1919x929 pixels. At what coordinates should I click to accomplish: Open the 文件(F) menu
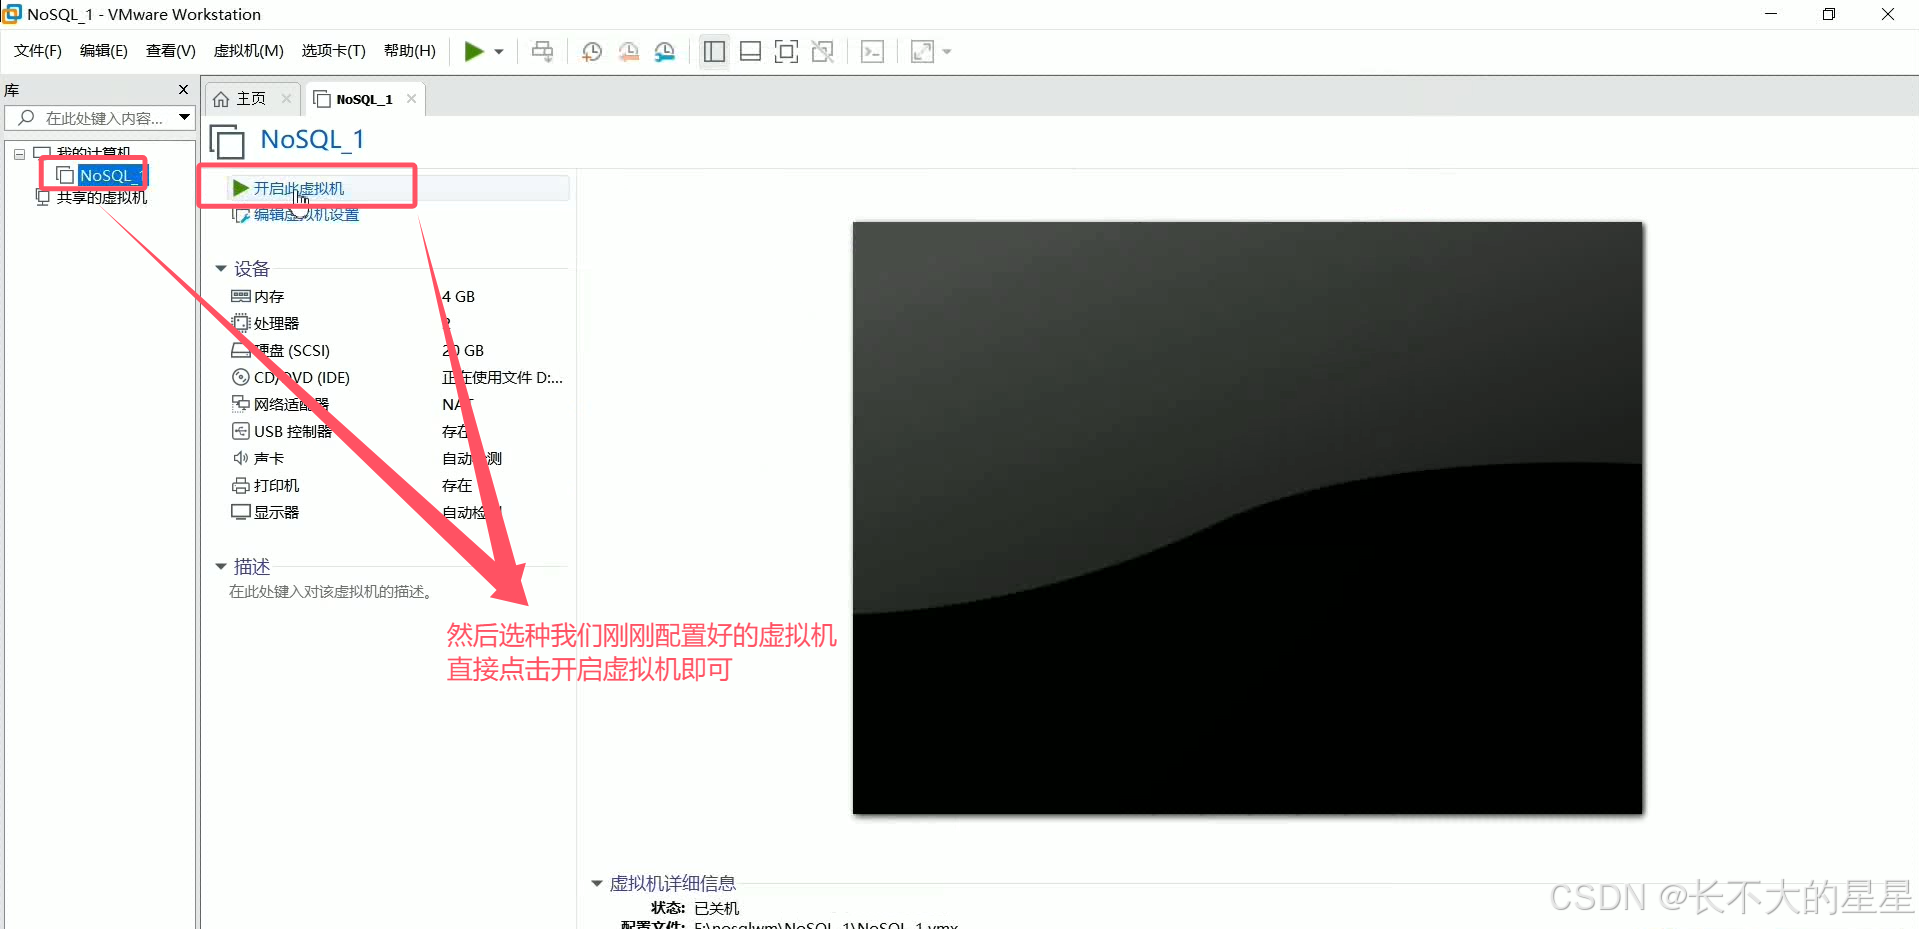[38, 51]
